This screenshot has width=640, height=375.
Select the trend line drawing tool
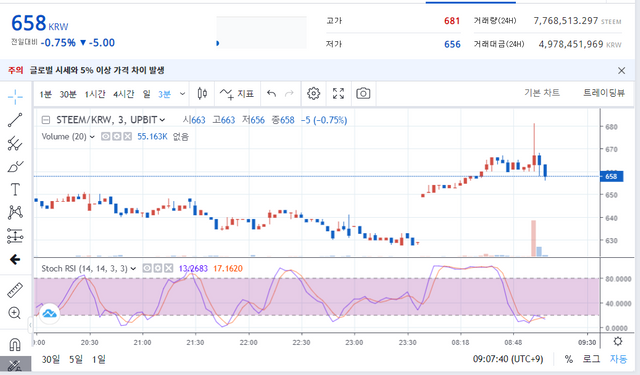pyautogui.click(x=15, y=120)
